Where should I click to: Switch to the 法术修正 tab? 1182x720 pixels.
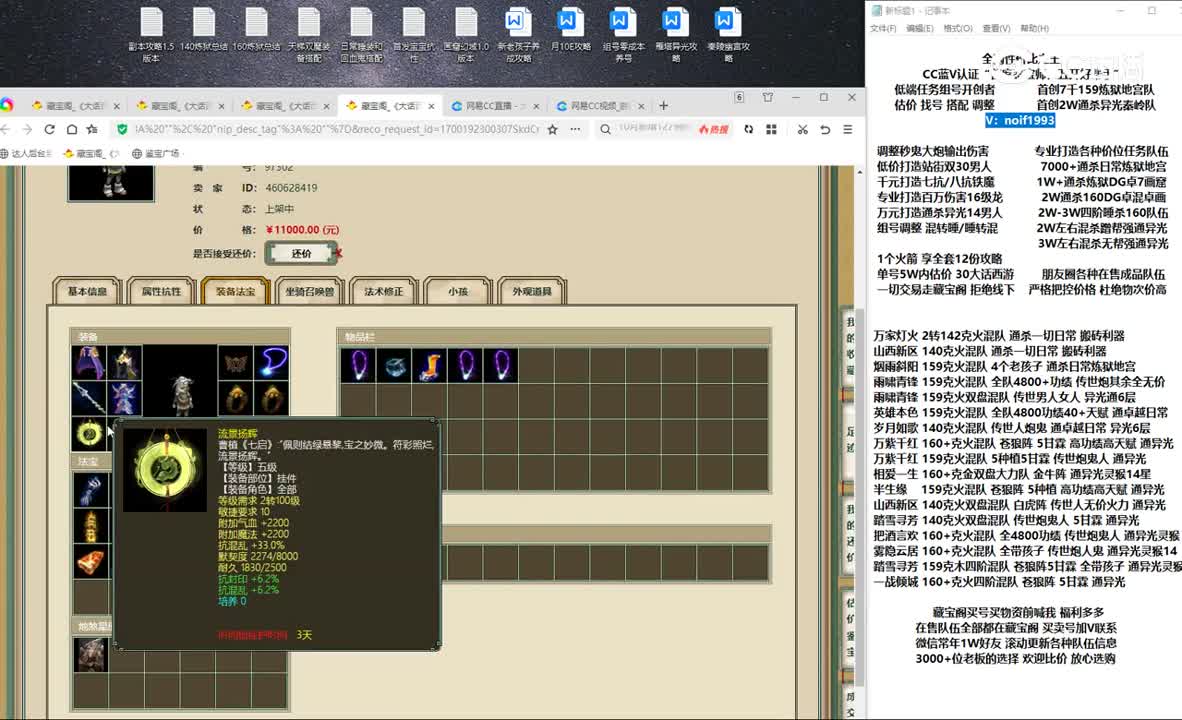point(384,291)
